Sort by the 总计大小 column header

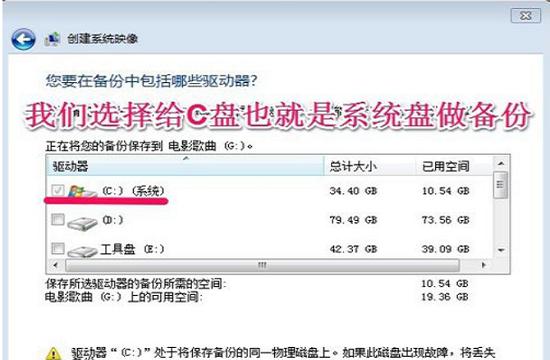pos(370,166)
